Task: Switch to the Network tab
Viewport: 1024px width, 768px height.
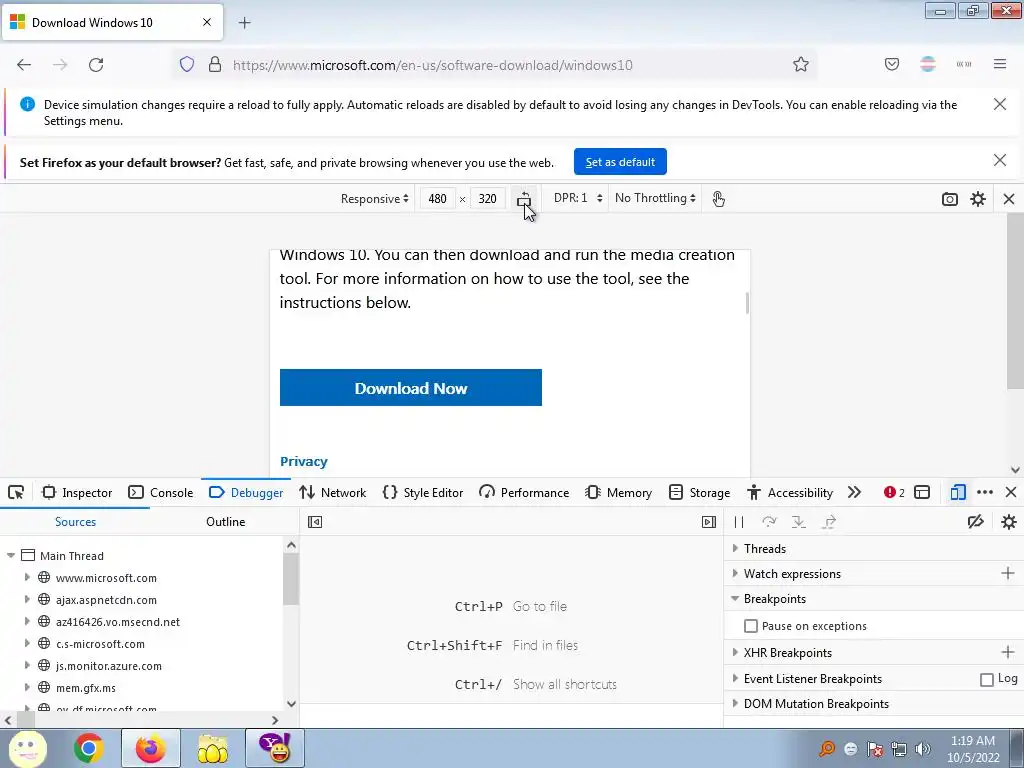Action: [333, 492]
